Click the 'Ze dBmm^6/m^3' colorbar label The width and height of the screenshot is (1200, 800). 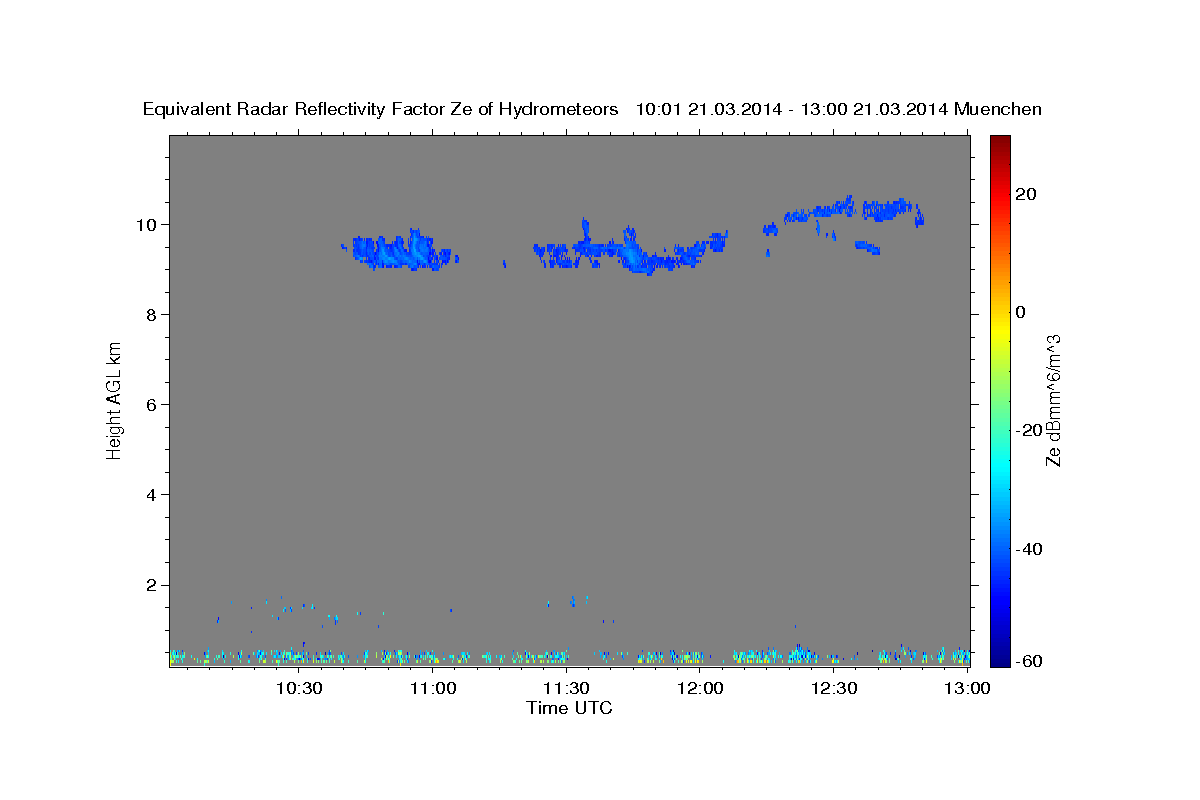[x=1053, y=400]
